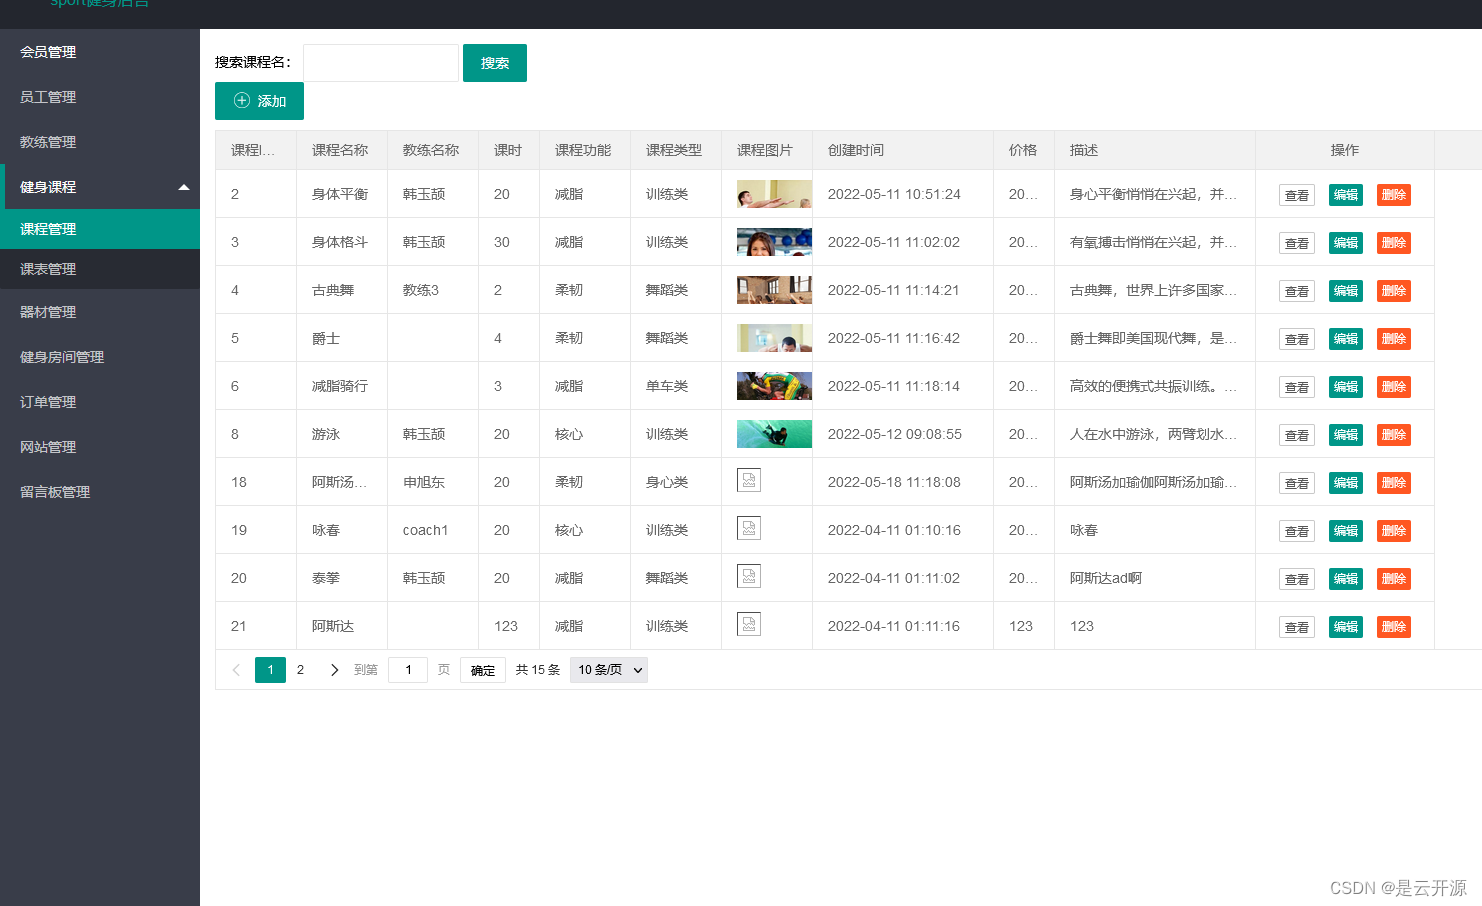Edit the 游泳 course
The height and width of the screenshot is (906, 1482).
[1346, 435]
